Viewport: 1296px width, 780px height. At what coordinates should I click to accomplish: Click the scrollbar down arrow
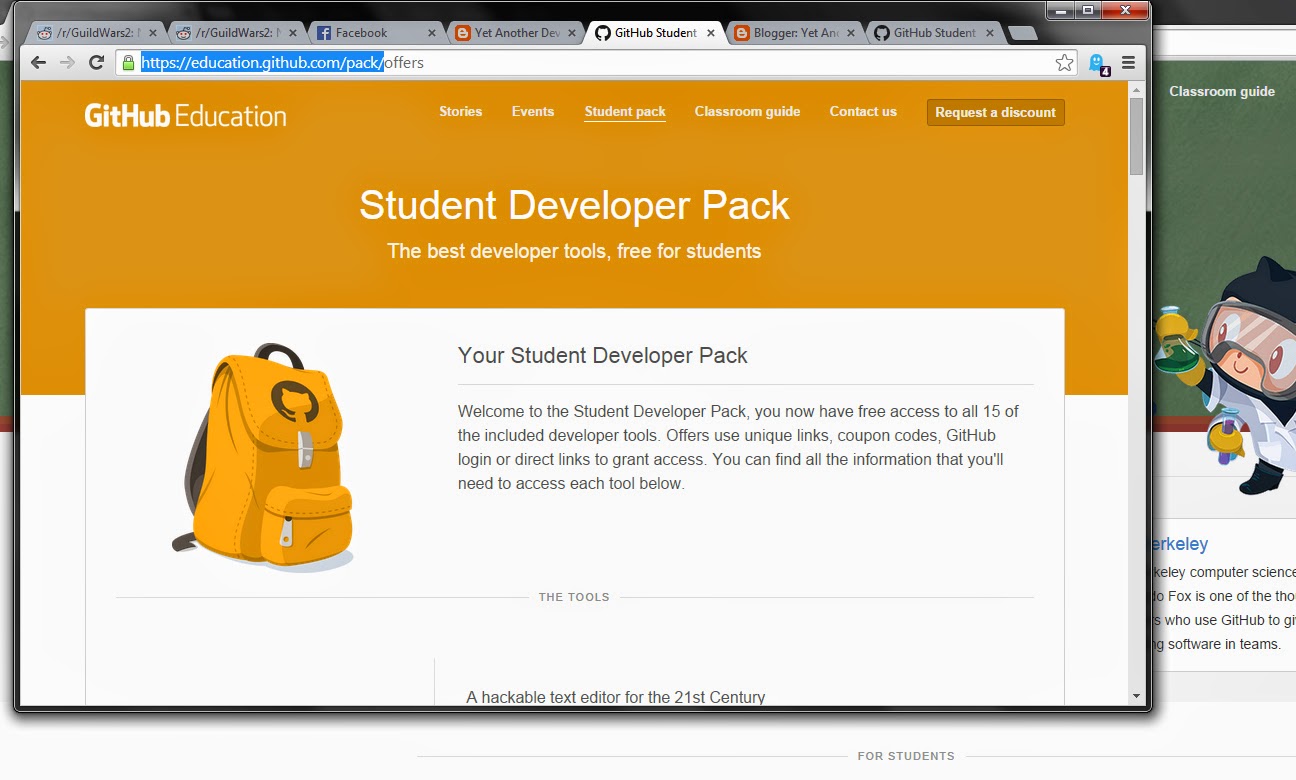pyautogui.click(x=1136, y=696)
